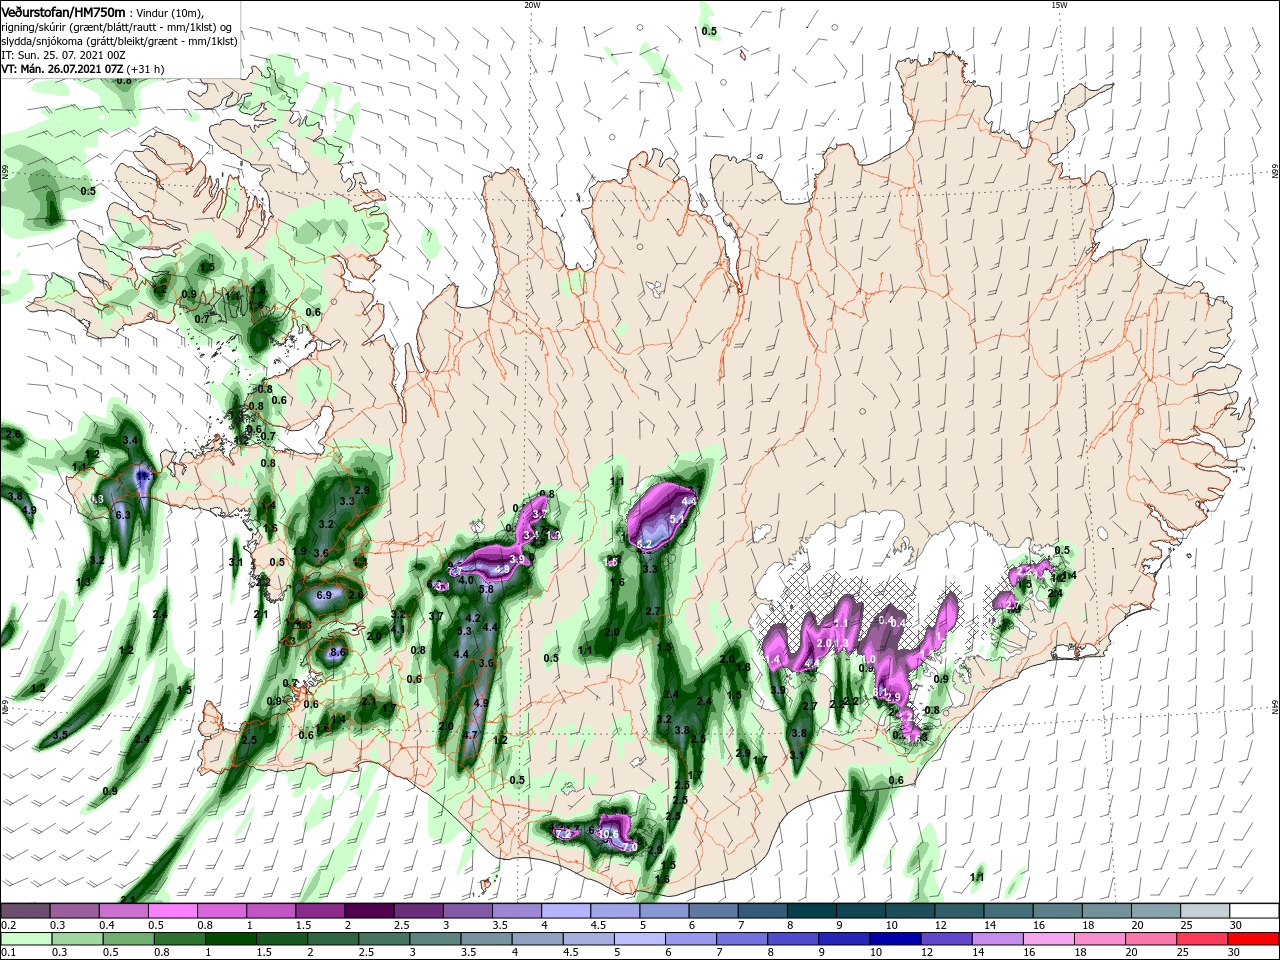
Task: Click the 15W longitude label
Action: tap(1059, 5)
